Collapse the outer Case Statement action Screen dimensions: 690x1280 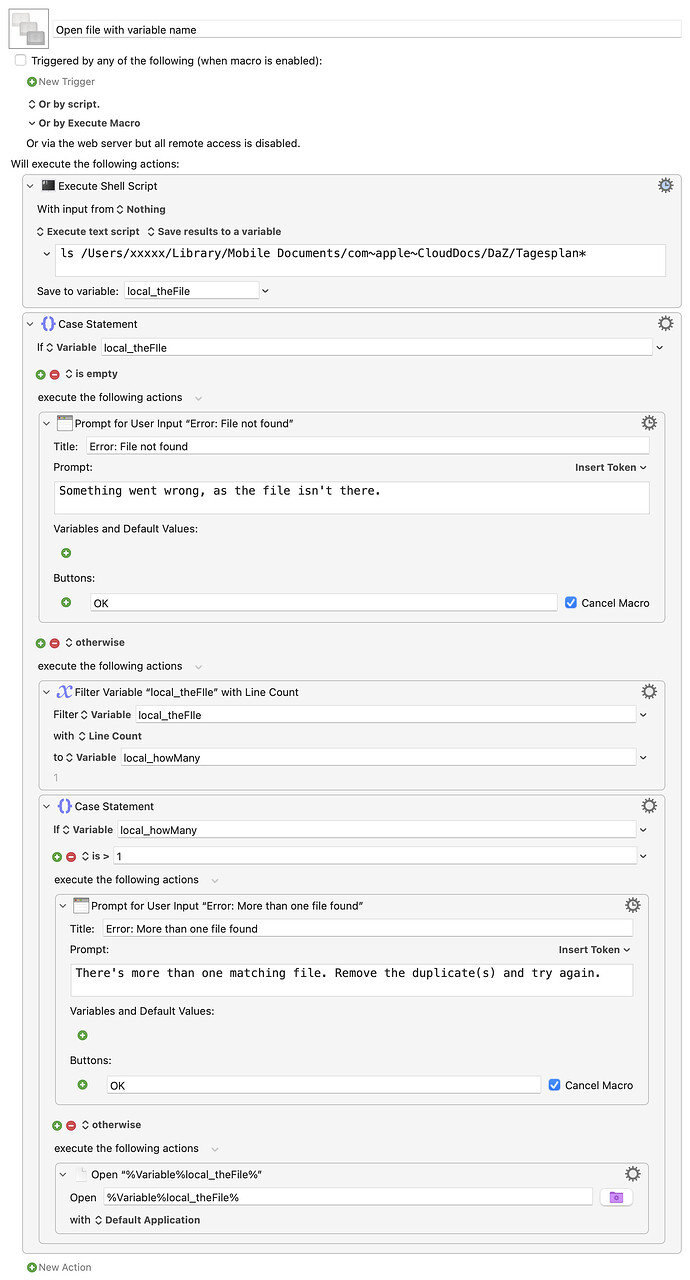(x=30, y=324)
